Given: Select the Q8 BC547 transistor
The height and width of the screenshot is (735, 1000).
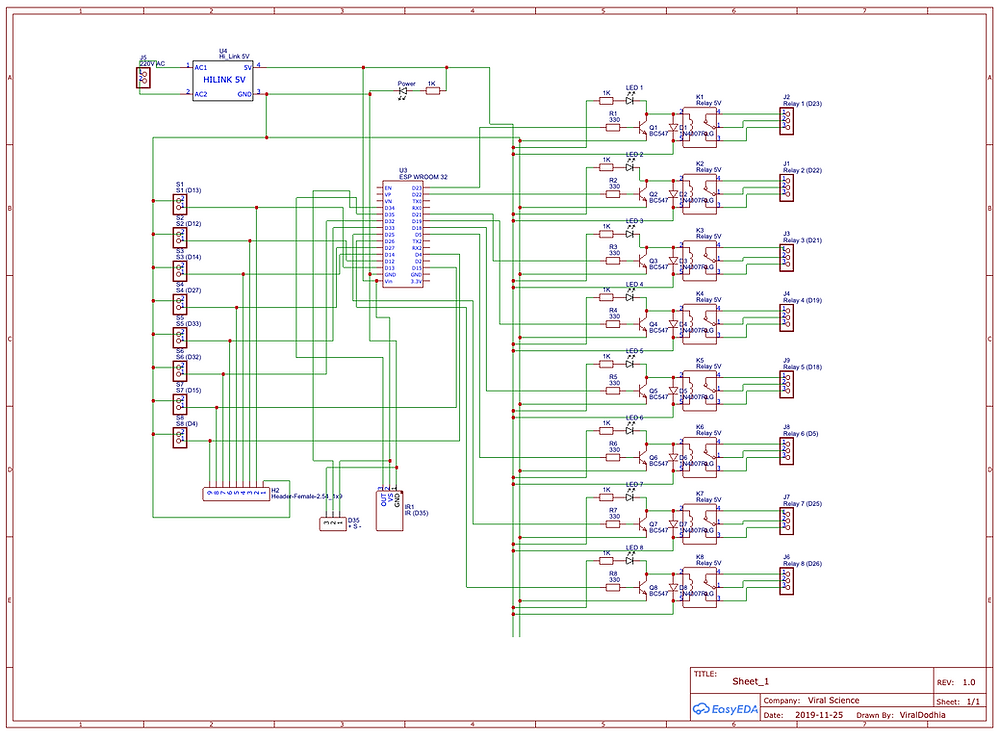Looking at the screenshot, I should pyautogui.click(x=642, y=588).
